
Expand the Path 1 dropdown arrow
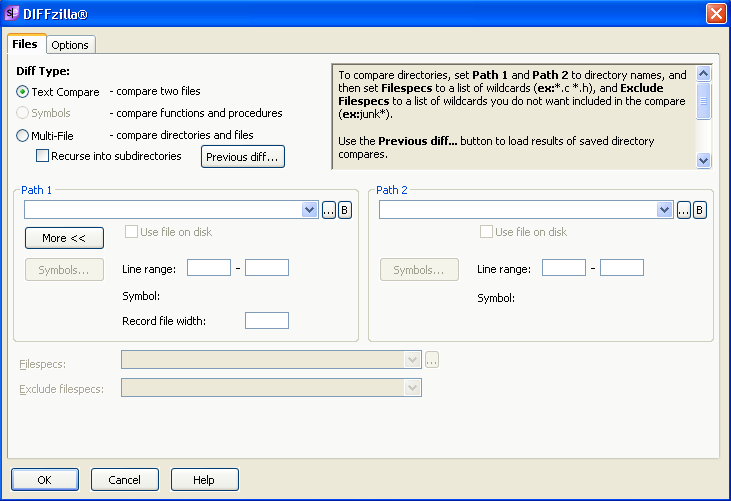tap(309, 210)
